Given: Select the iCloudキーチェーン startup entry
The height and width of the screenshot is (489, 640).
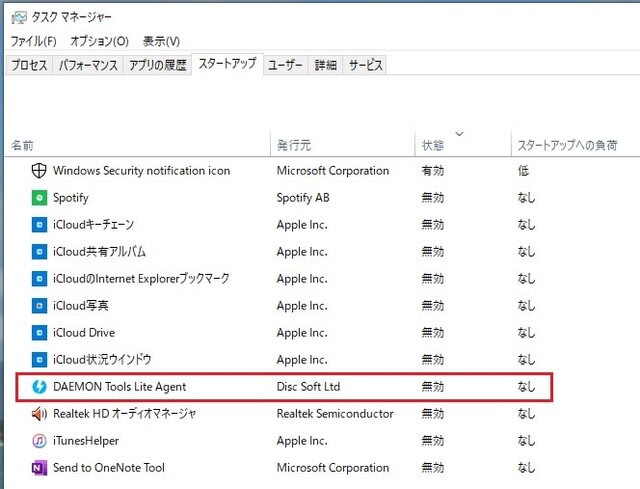Looking at the screenshot, I should pyautogui.click(x=282, y=225).
